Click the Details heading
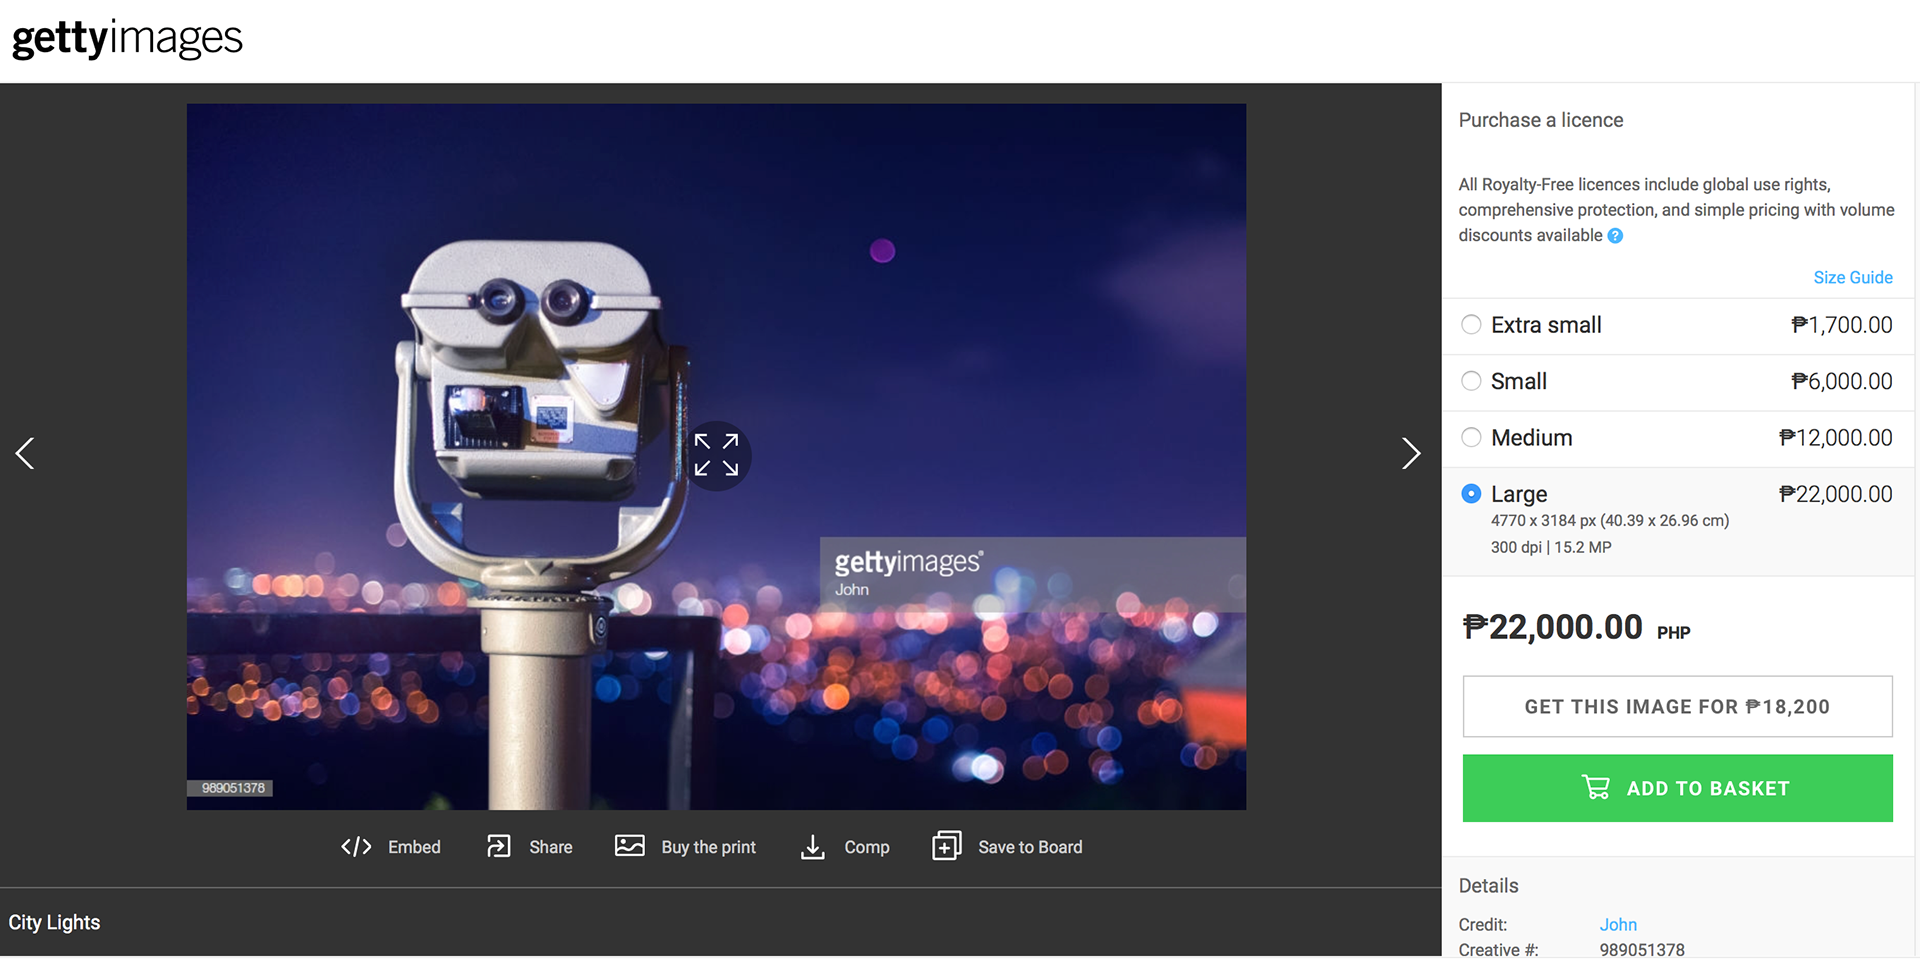The height and width of the screenshot is (980, 1920). [x=1488, y=886]
